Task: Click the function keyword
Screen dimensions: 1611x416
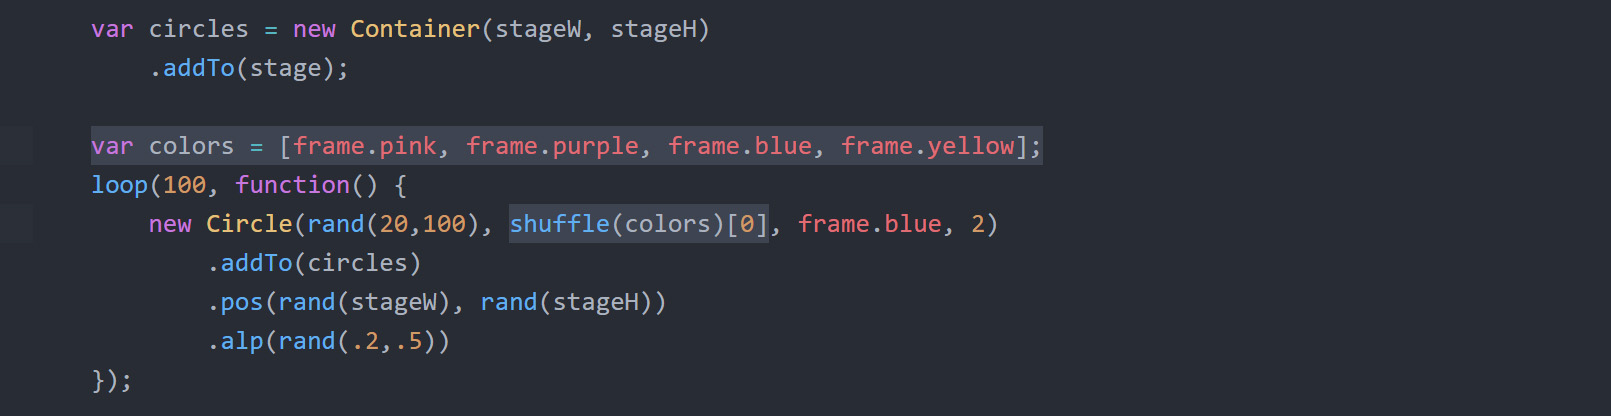Action: [293, 185]
